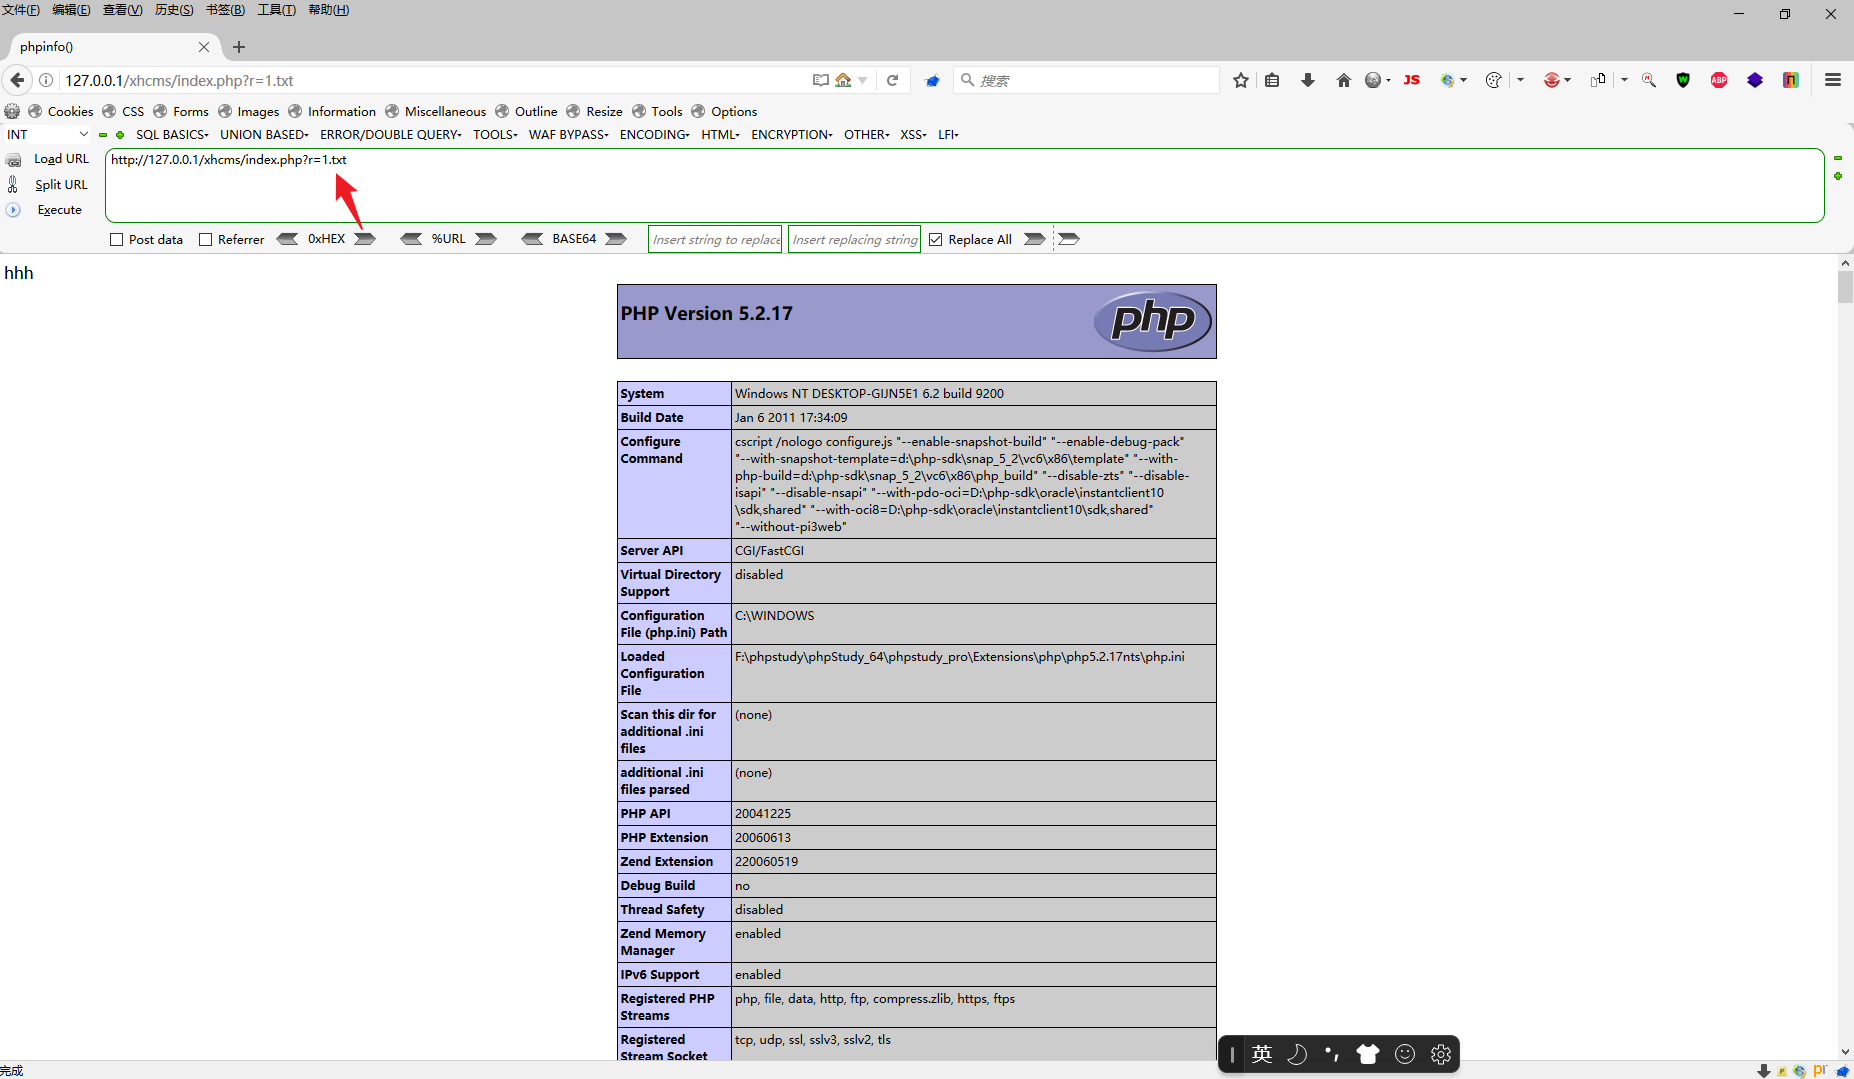This screenshot has height=1079, width=1854.
Task: Click the black shield extension icon
Action: point(1684,80)
